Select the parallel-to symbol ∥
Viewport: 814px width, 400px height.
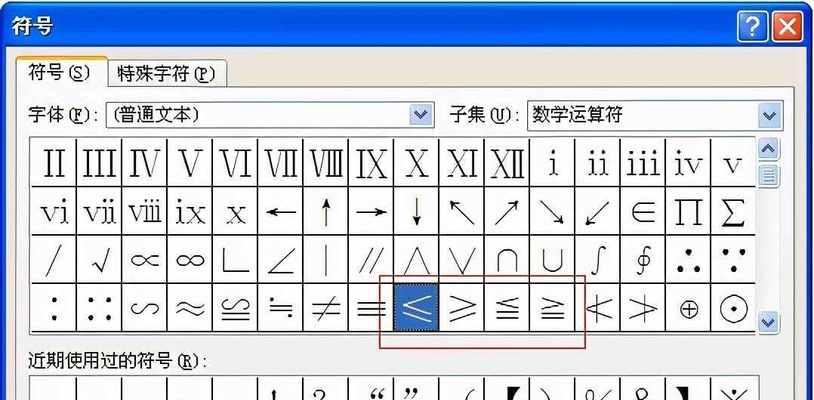click(x=371, y=259)
